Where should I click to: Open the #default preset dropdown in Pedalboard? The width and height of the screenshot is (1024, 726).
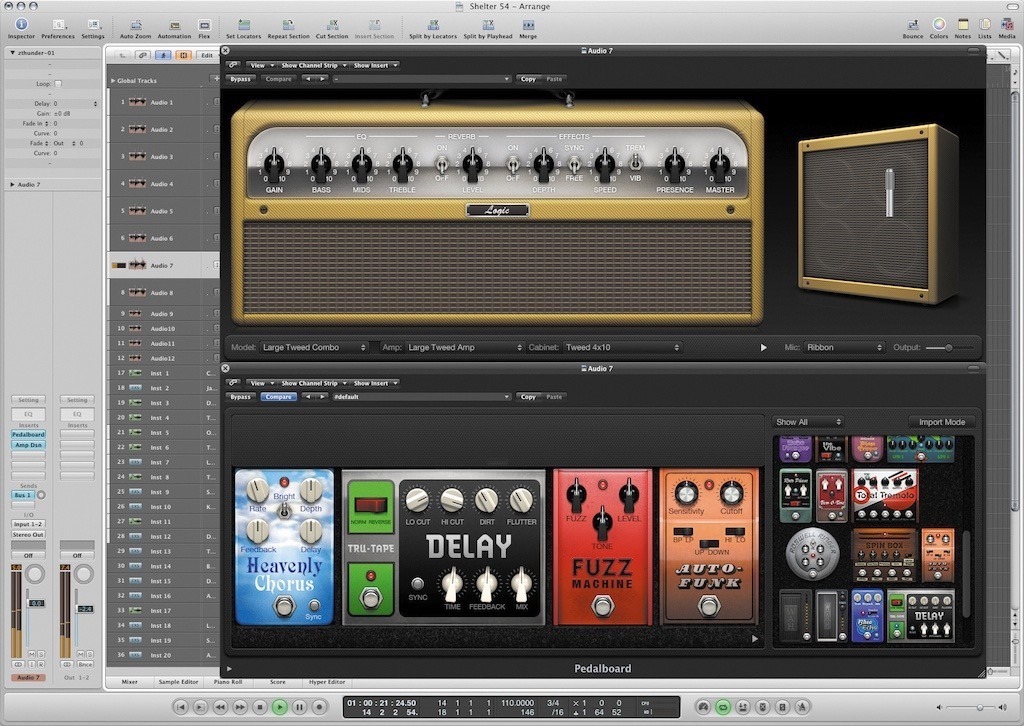[421, 397]
